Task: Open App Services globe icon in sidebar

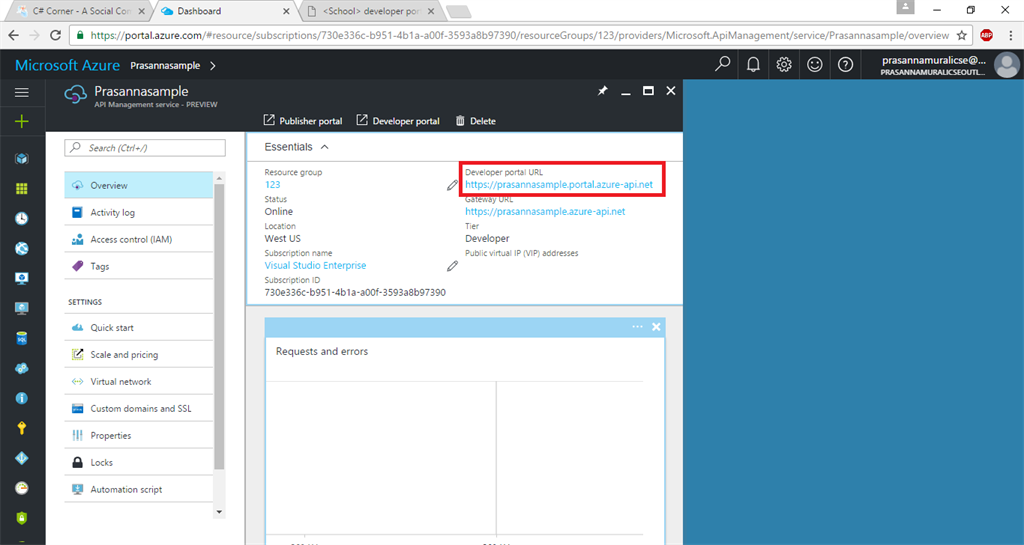Action: 22,249
